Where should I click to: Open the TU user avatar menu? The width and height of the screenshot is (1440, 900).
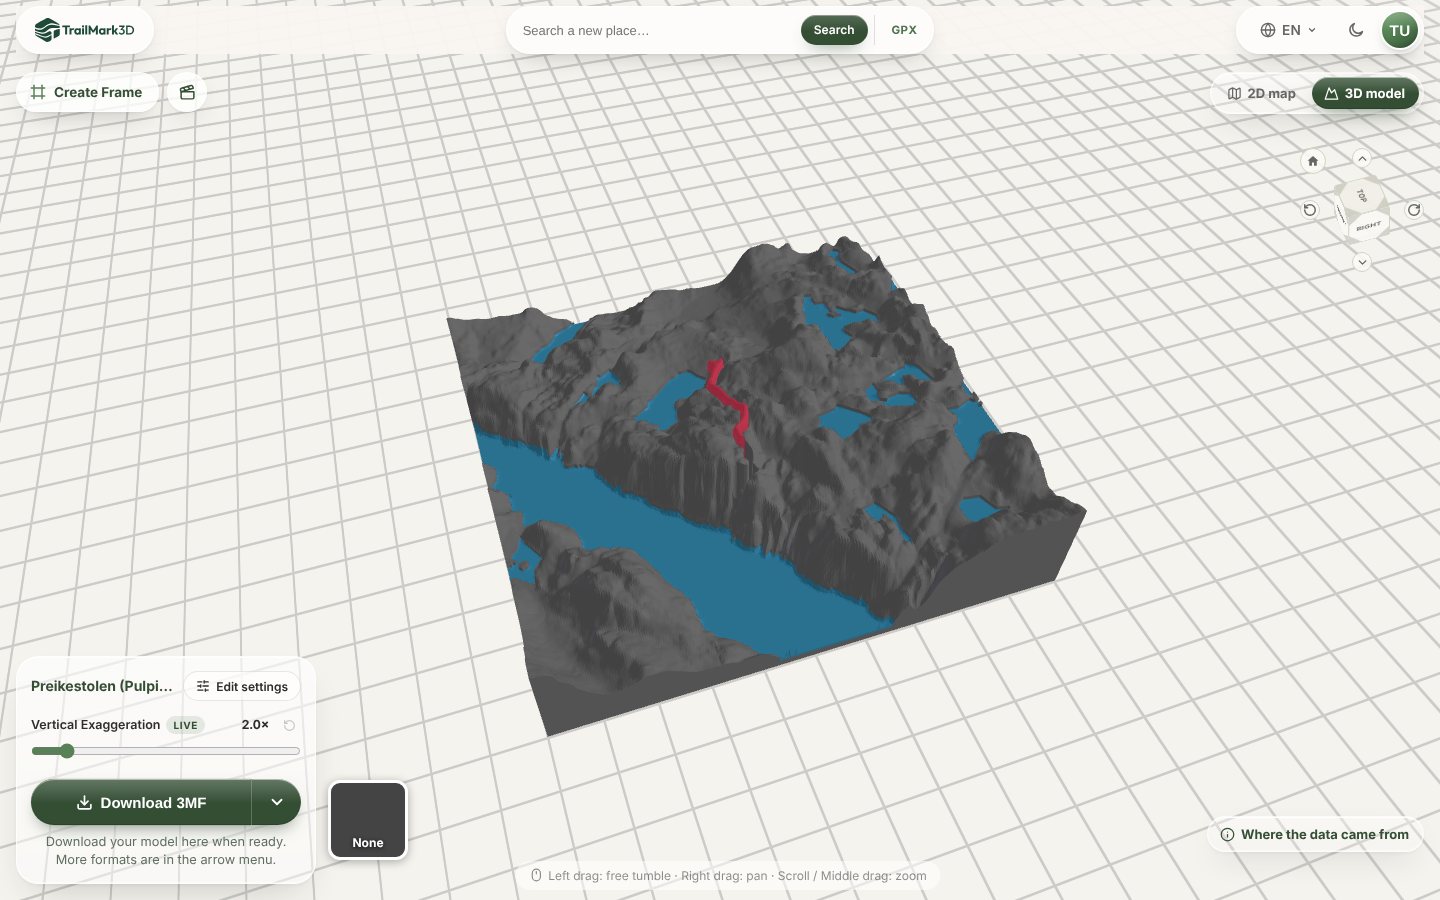point(1400,30)
